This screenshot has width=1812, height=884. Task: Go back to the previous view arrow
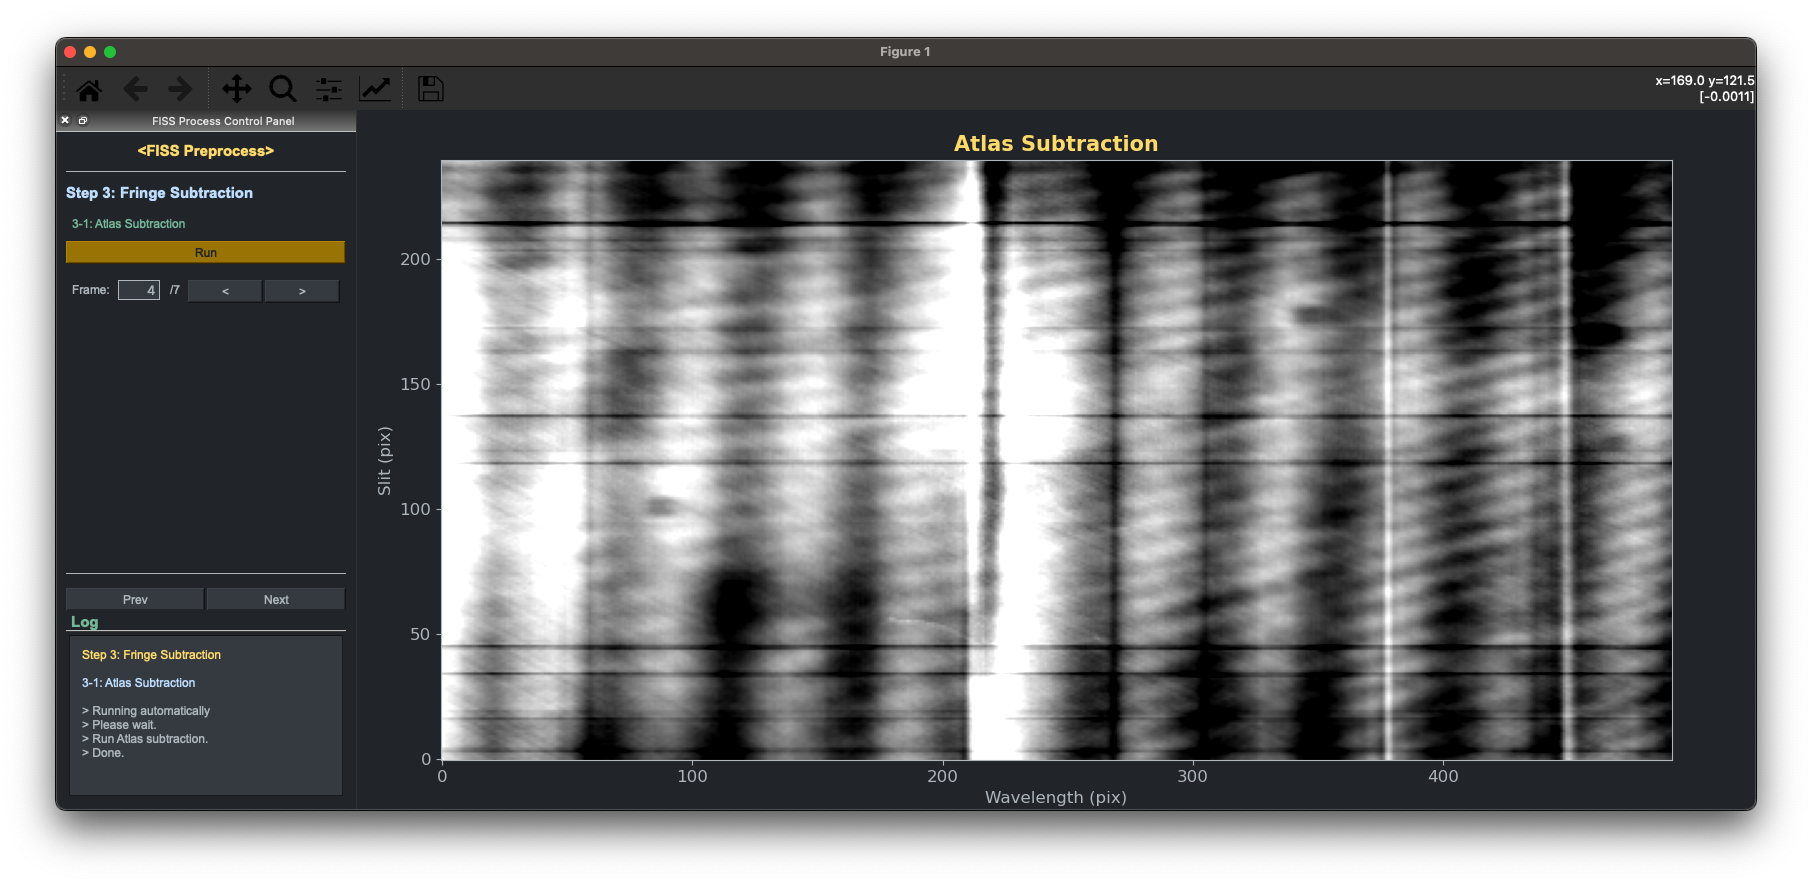(135, 89)
